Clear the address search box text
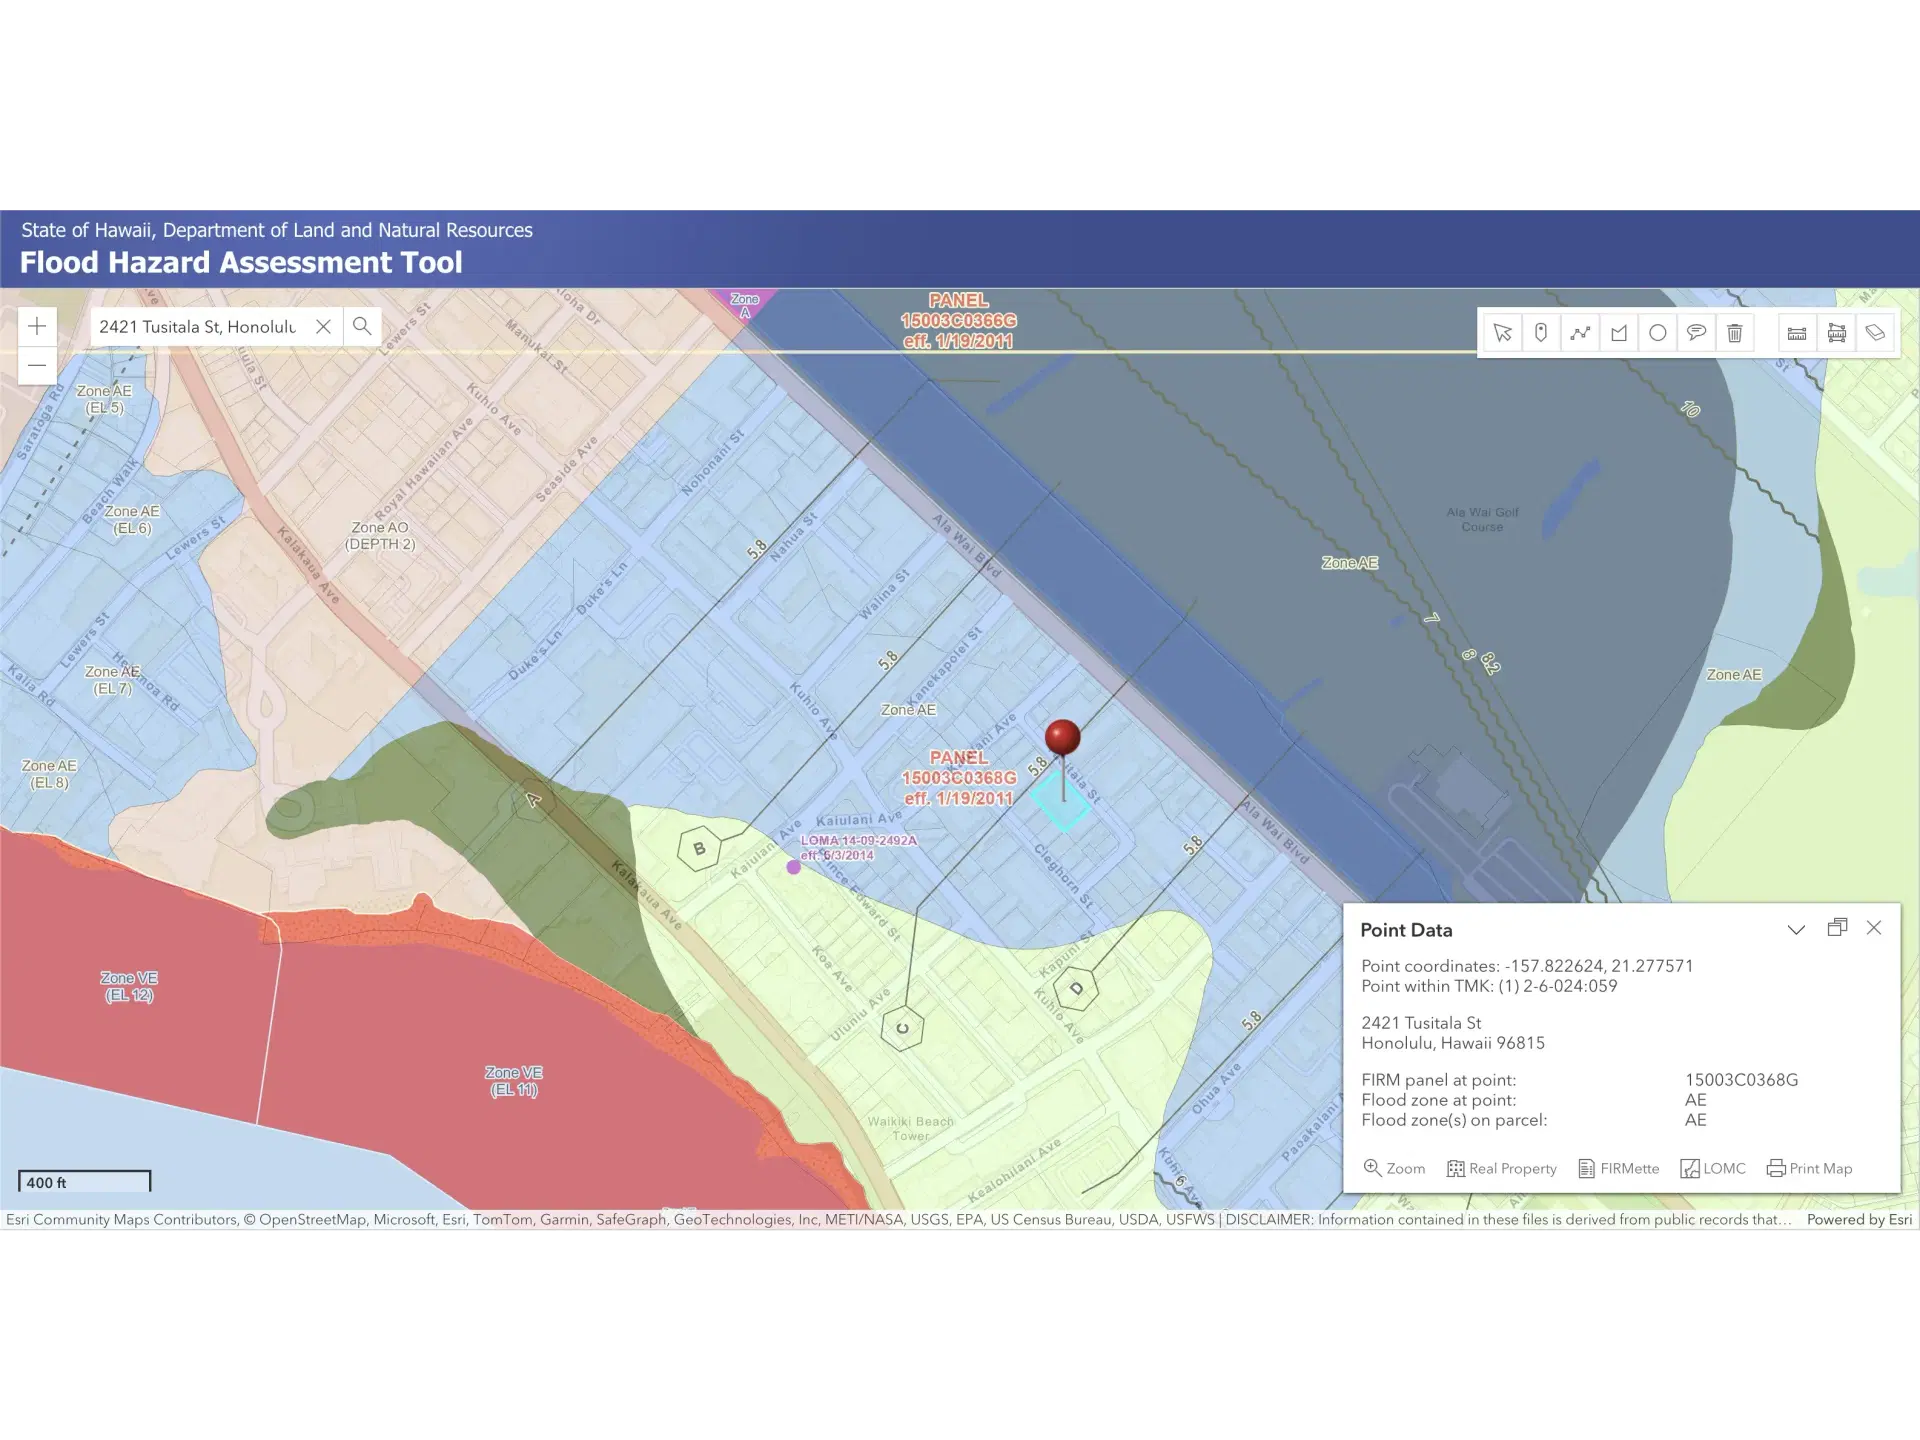1920x1440 pixels. point(323,326)
